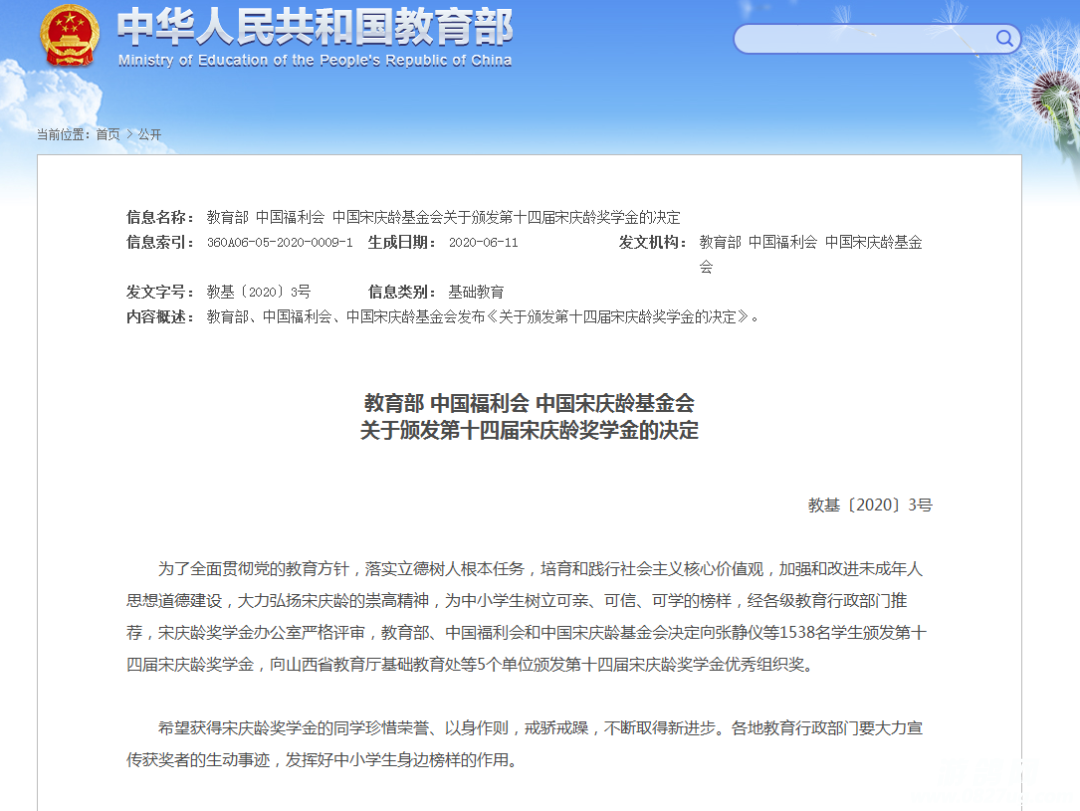The height and width of the screenshot is (811, 1080).
Task: Select the category value 基础教育
Action: (476, 292)
